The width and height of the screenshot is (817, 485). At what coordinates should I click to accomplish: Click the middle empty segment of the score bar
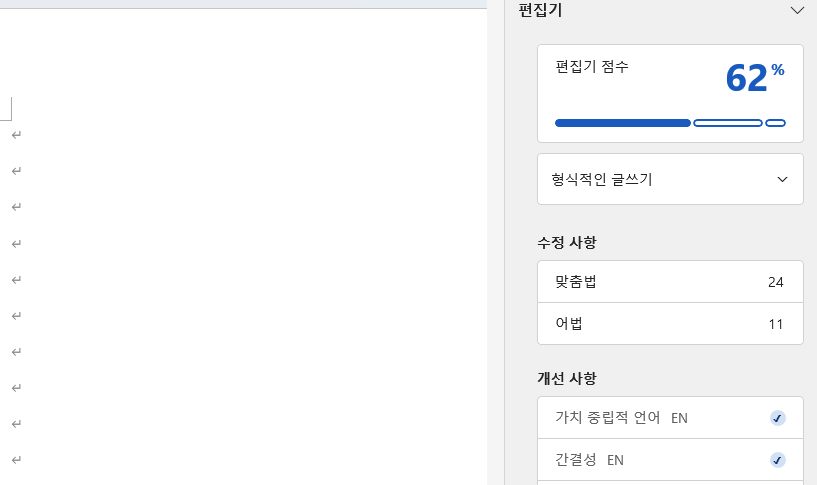(727, 123)
